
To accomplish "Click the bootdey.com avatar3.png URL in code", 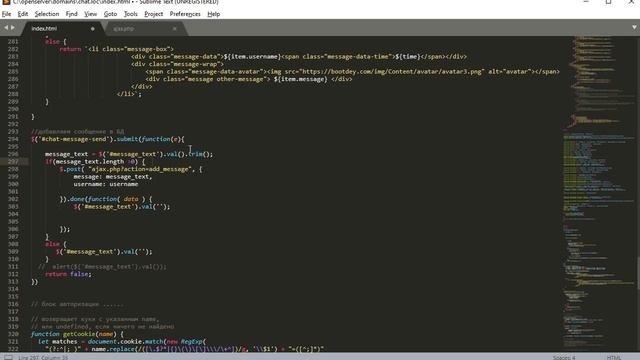I will tap(392, 71).
